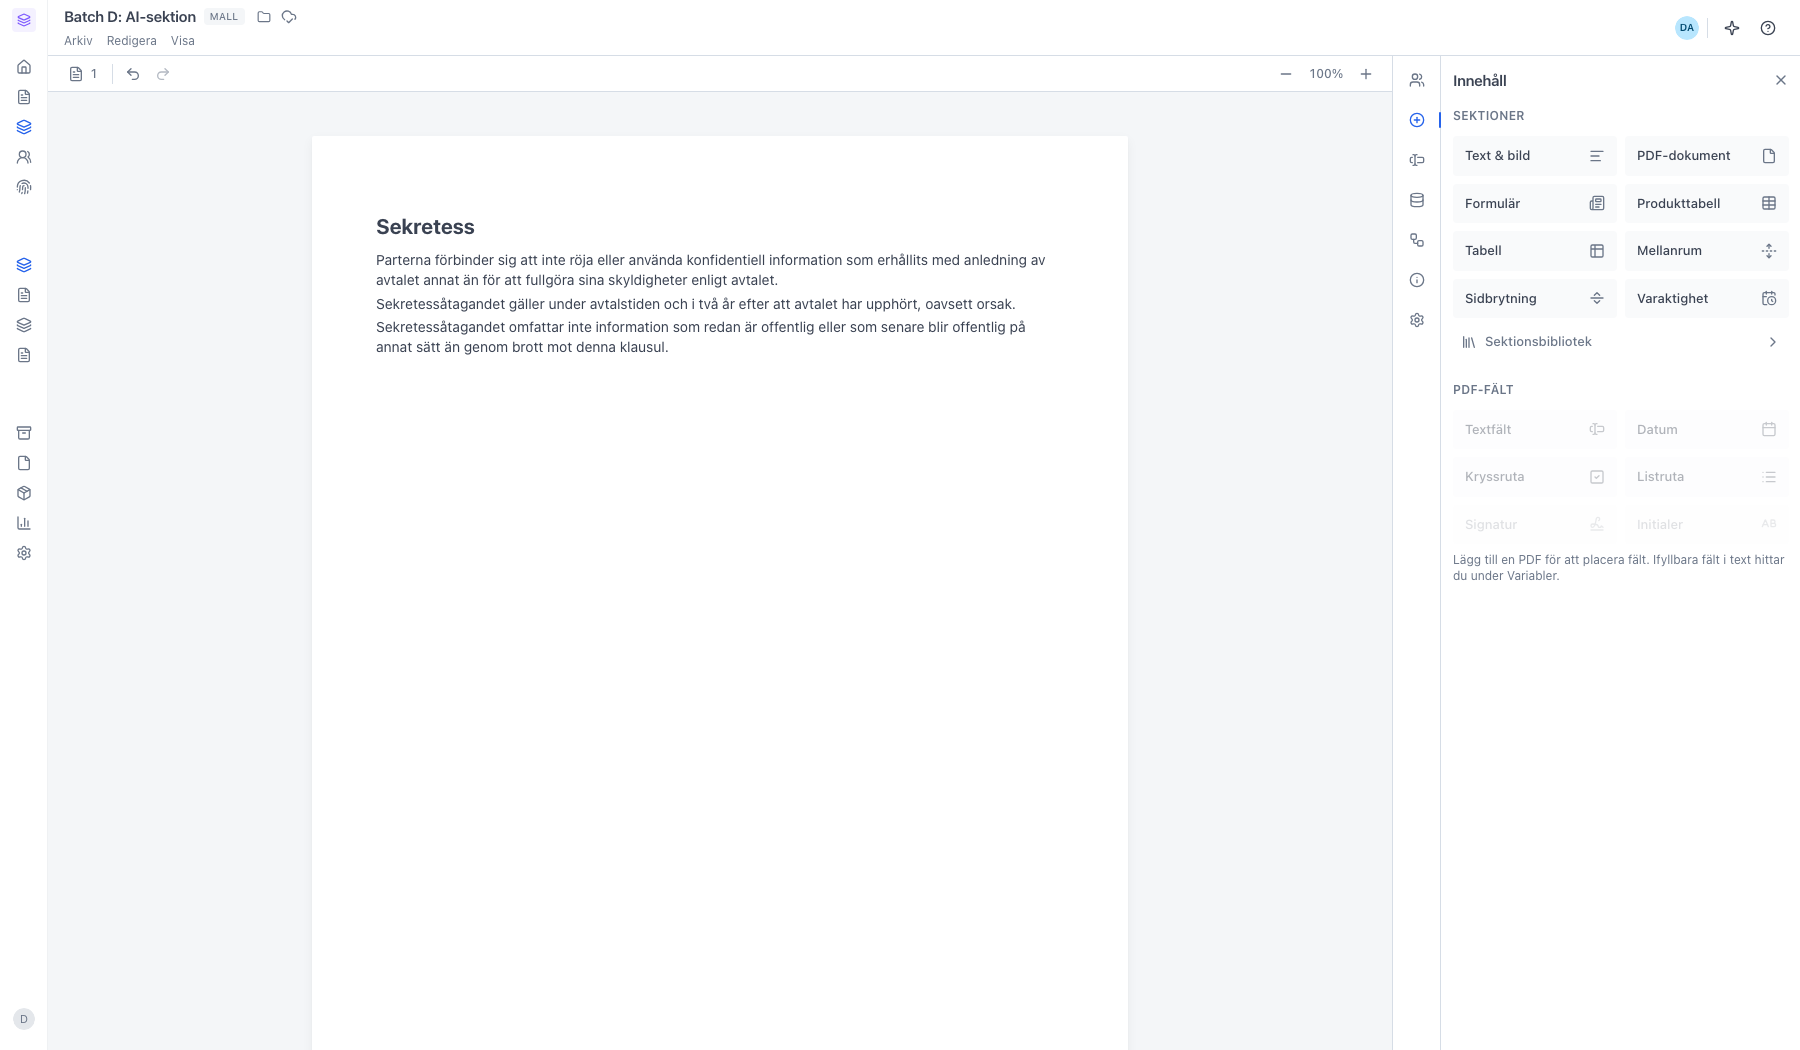Click the MALL badge next to title
The width and height of the screenshot is (1800, 1050).
(x=224, y=17)
